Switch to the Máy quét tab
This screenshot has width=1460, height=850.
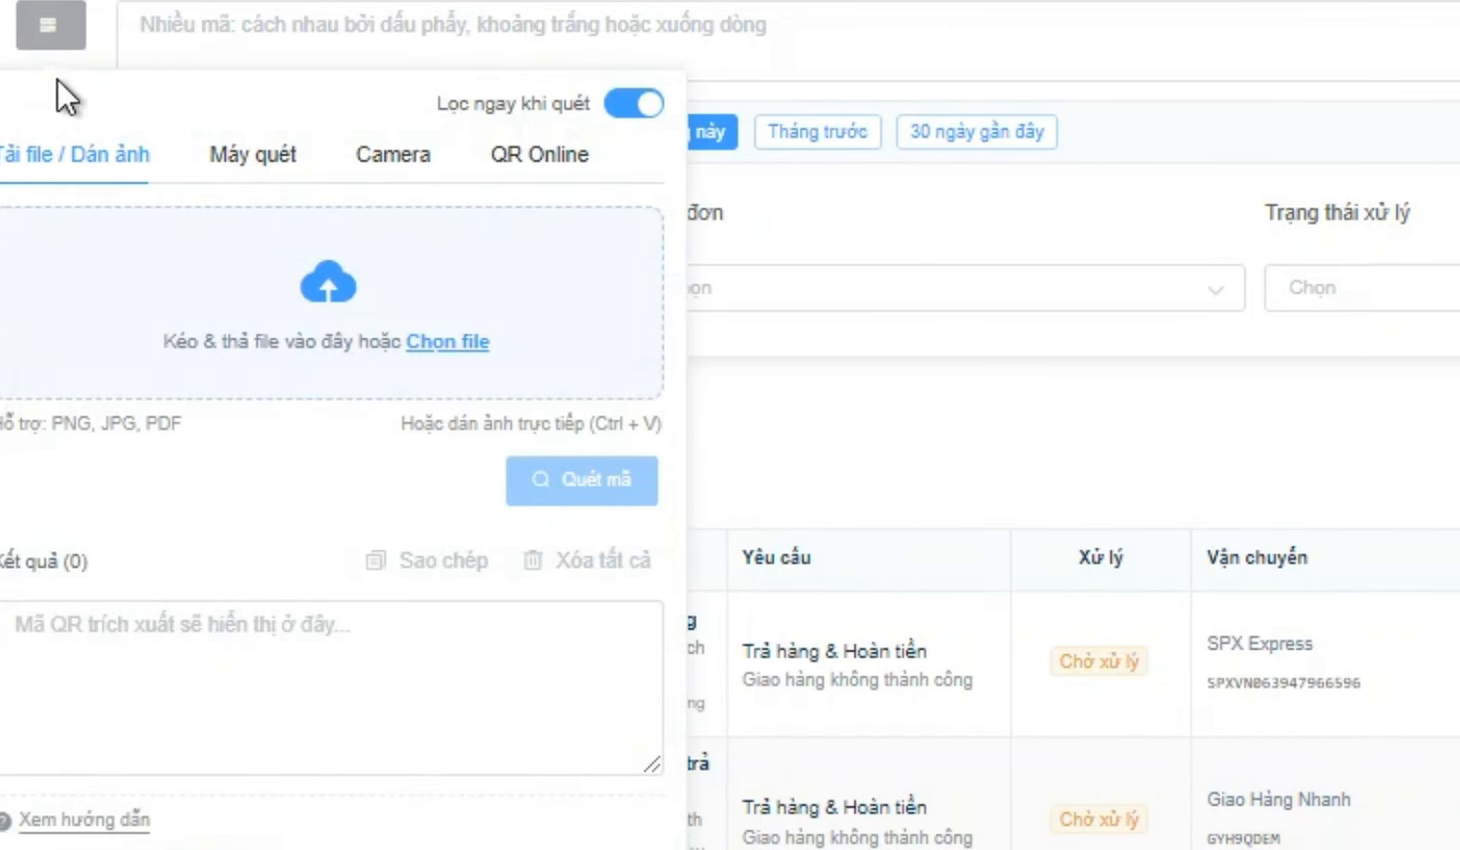click(253, 155)
